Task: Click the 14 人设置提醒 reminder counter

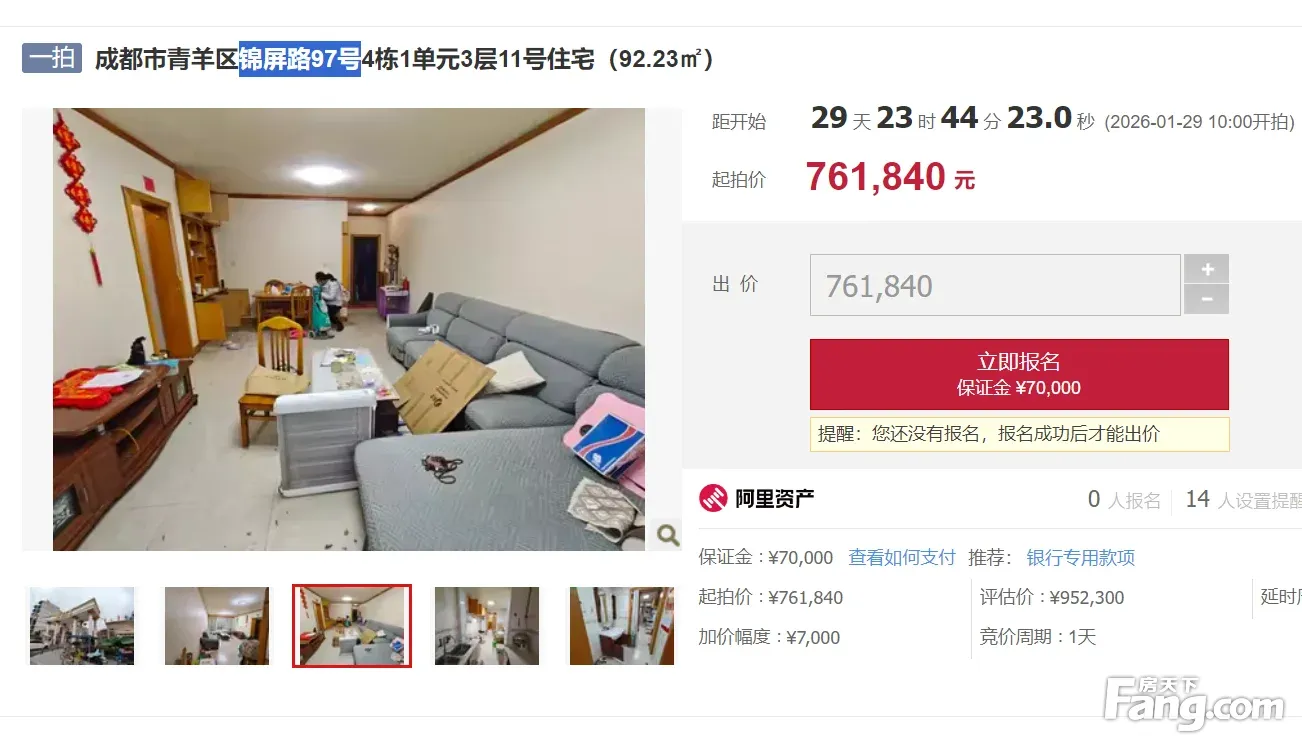Action: (x=1243, y=499)
